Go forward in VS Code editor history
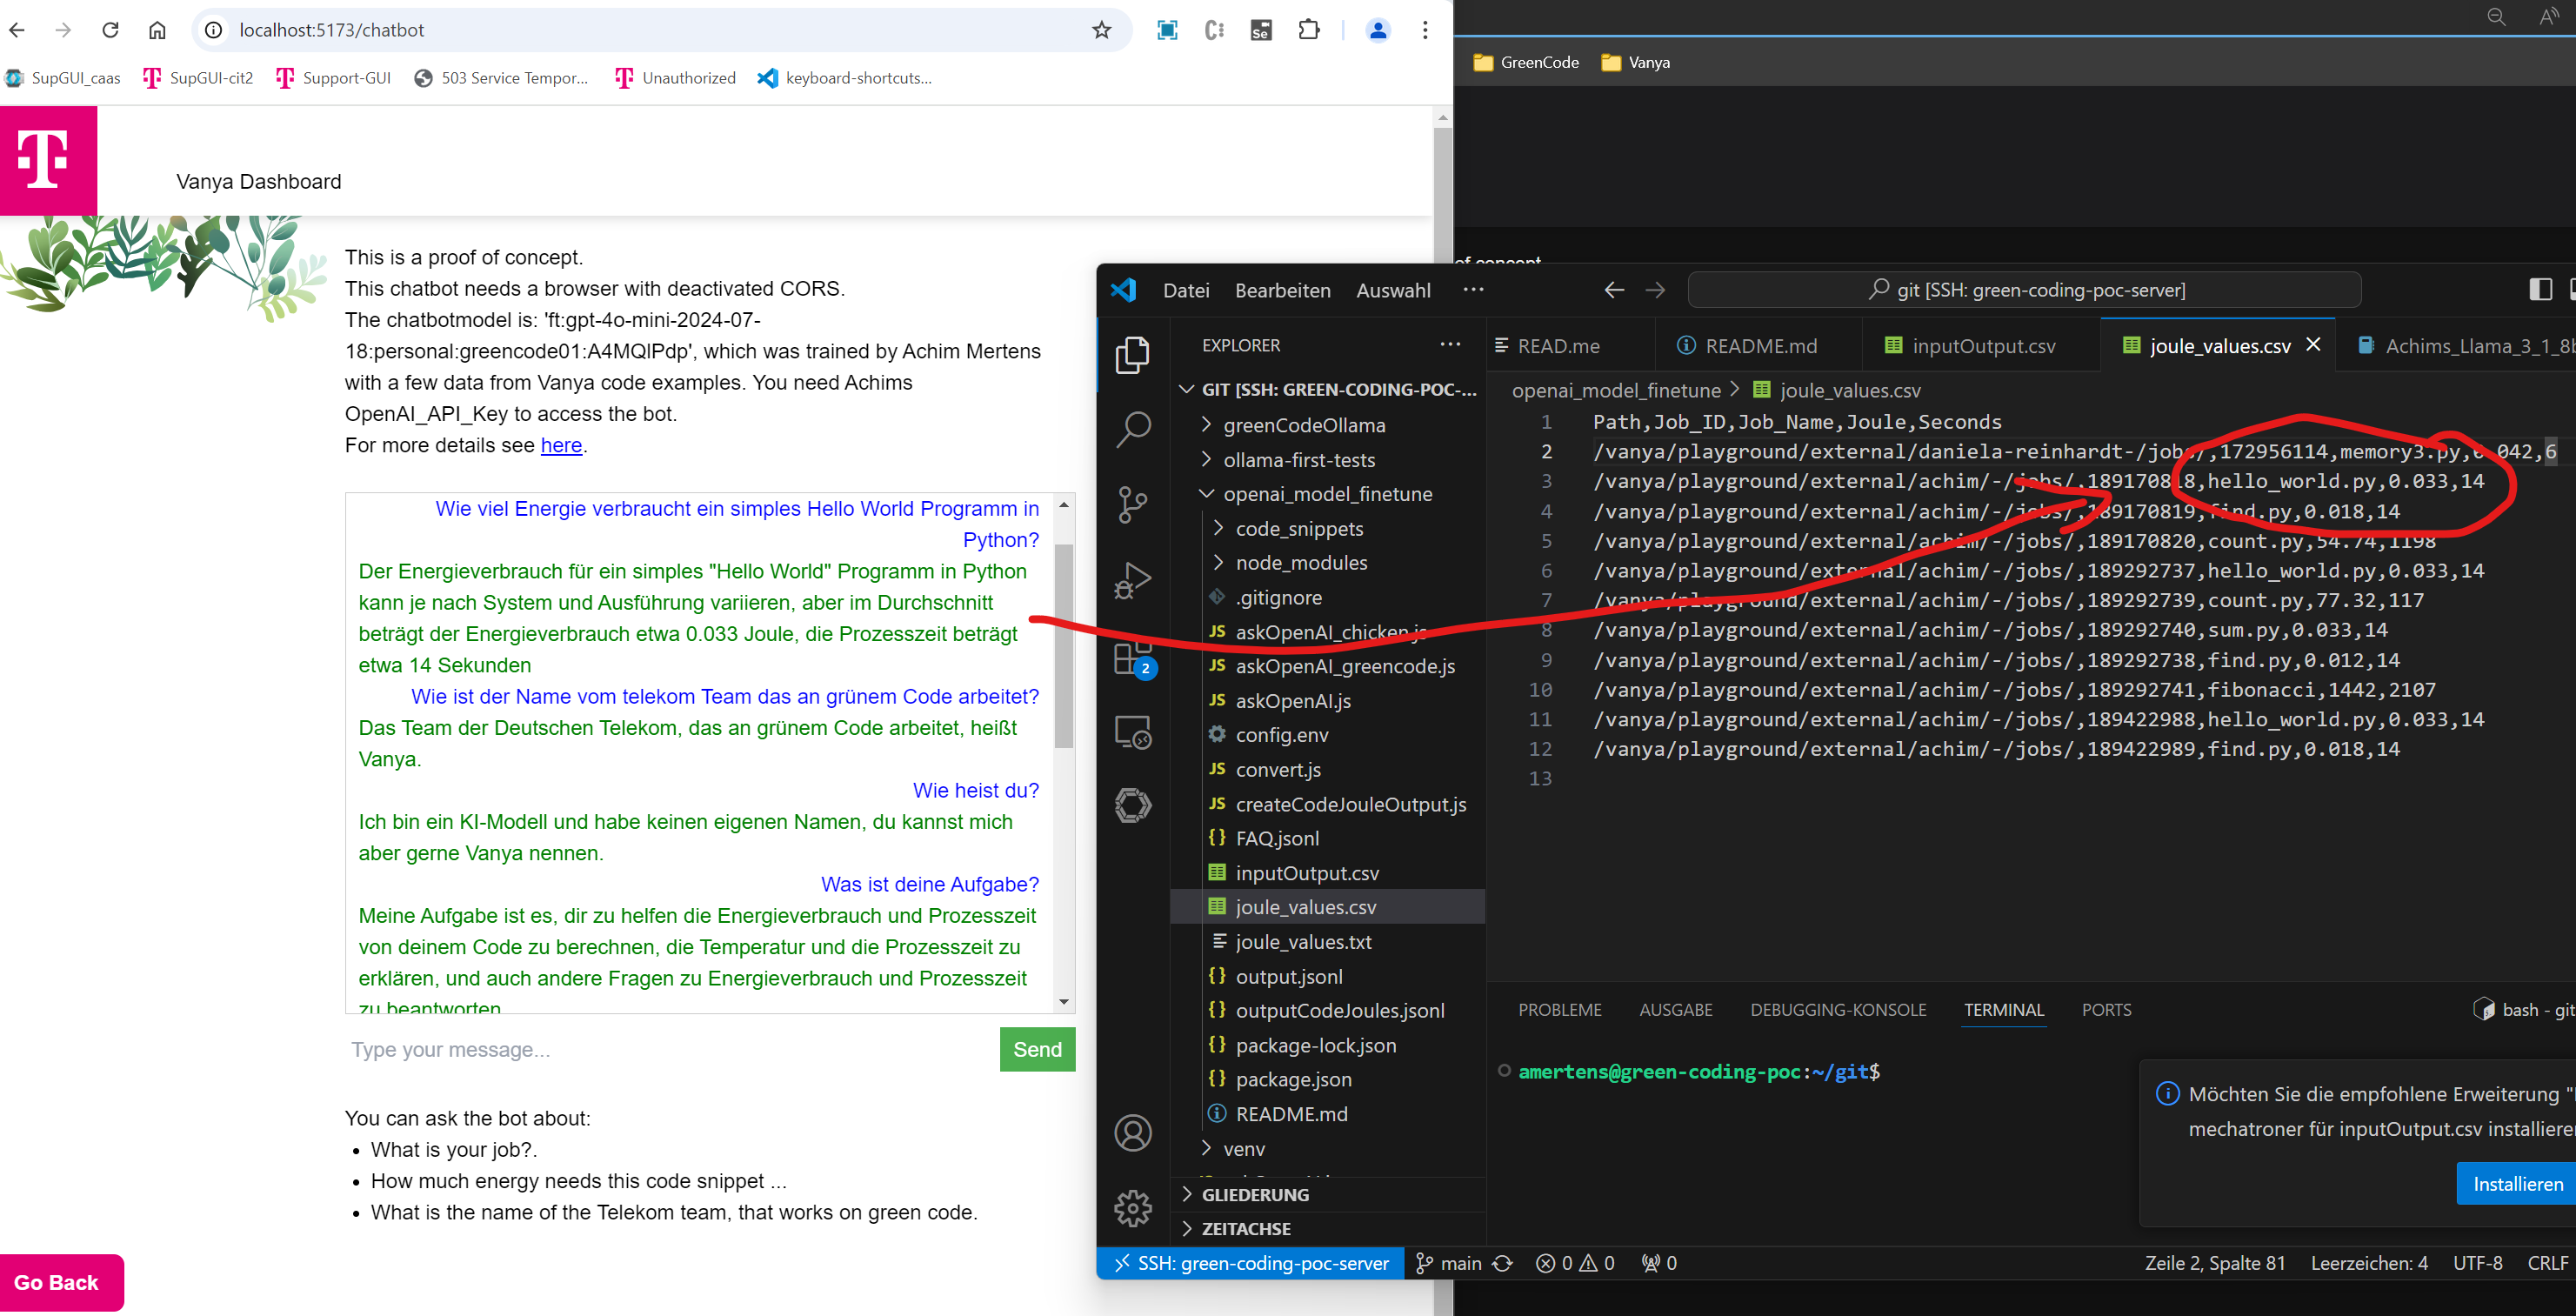This screenshot has height=1316, width=2576. tap(1655, 290)
